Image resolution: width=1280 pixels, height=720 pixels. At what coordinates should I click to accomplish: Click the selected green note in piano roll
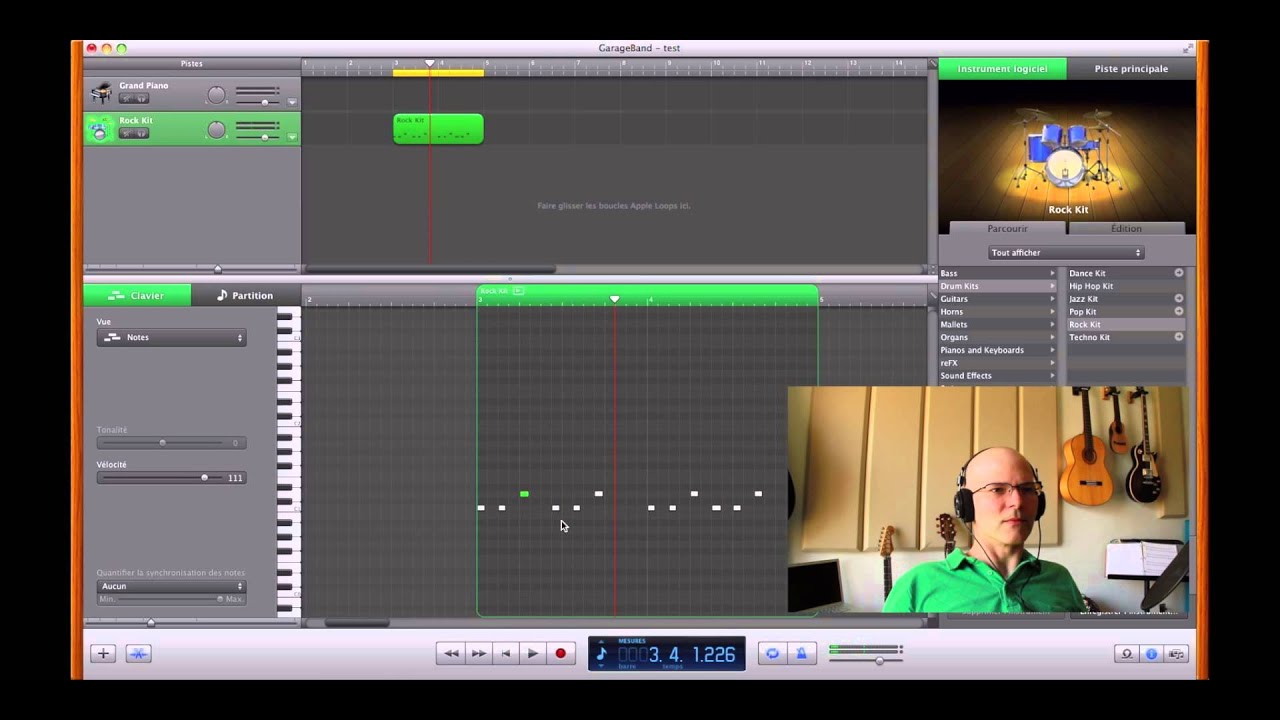(x=524, y=494)
